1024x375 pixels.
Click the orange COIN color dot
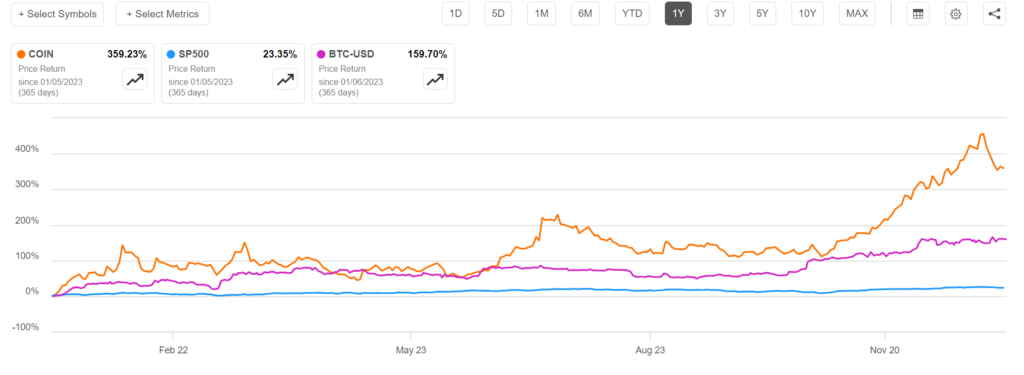(22, 54)
